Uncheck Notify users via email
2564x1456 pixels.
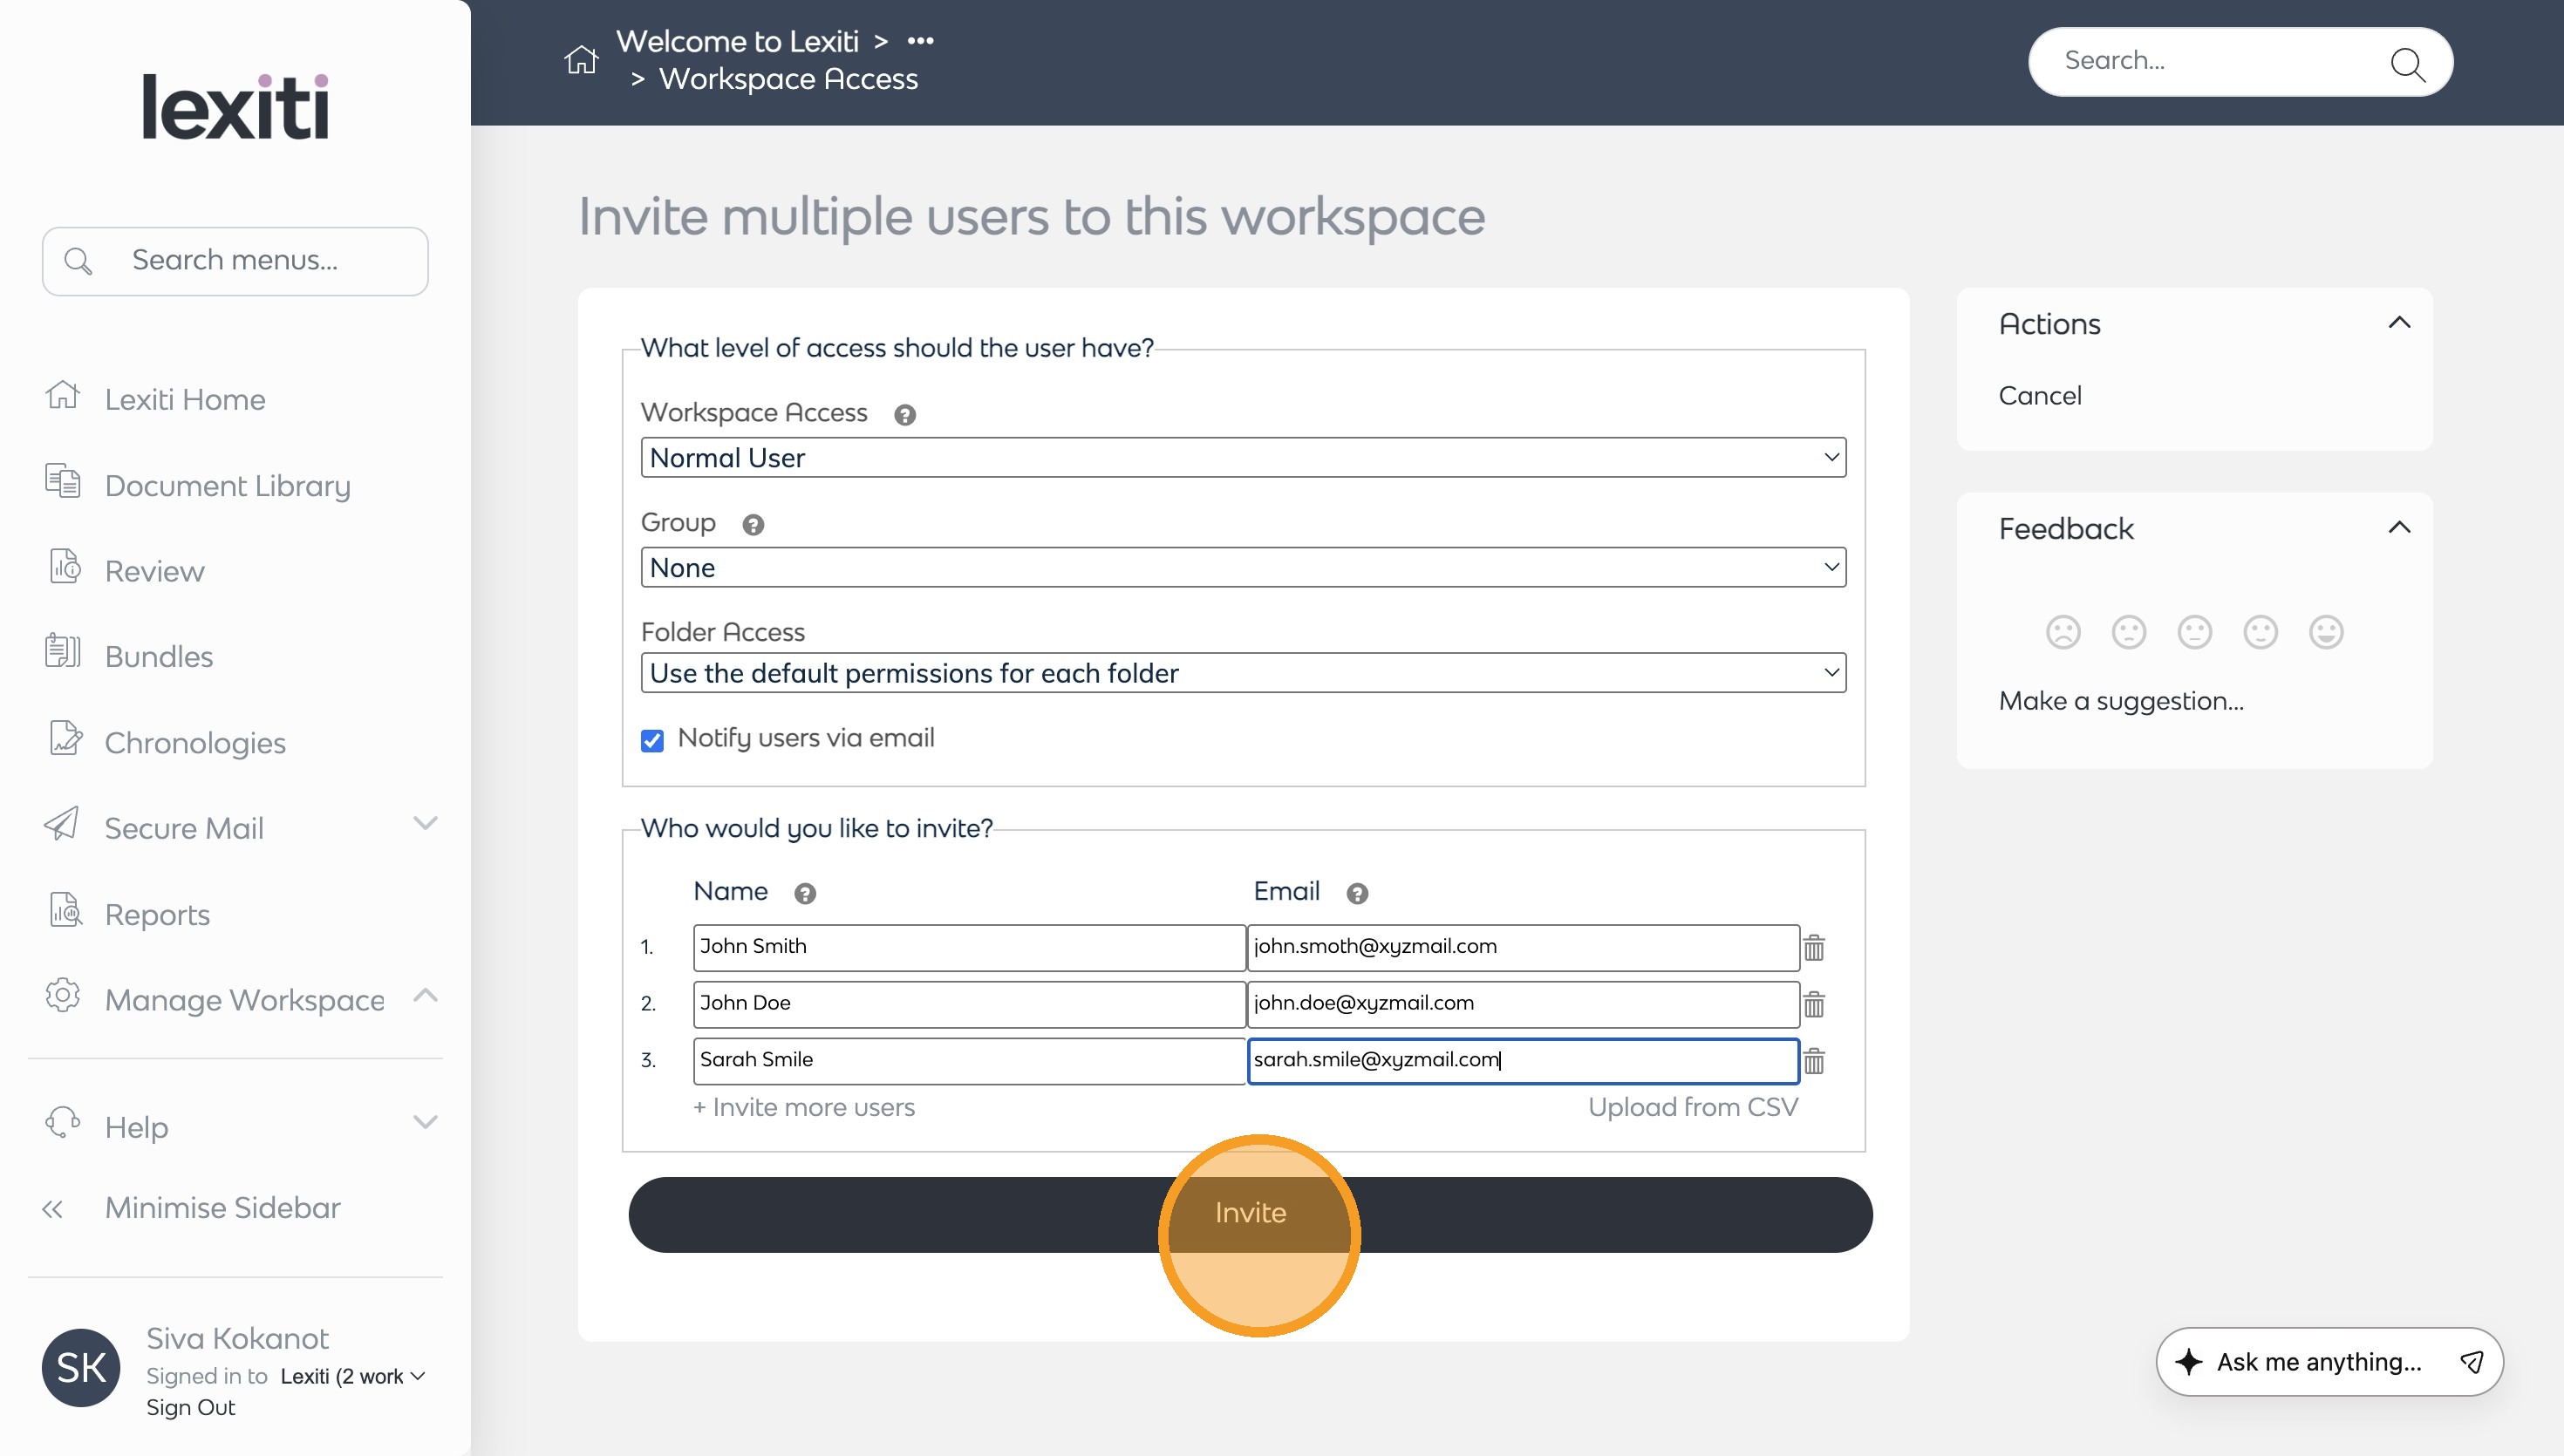pos(652,740)
